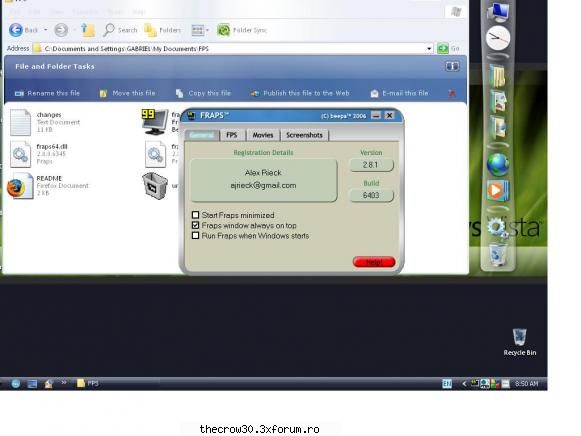Enable Start Fraps minimized checkbox

pos(196,215)
